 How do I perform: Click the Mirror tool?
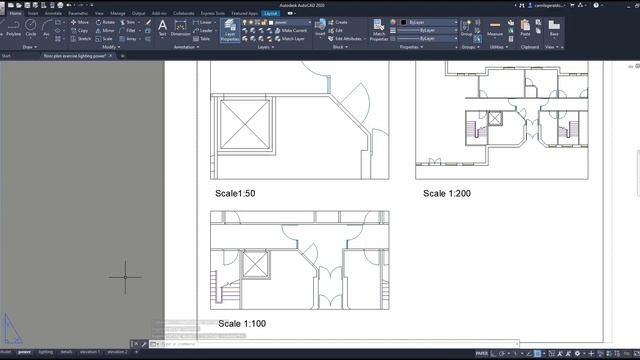pos(105,30)
